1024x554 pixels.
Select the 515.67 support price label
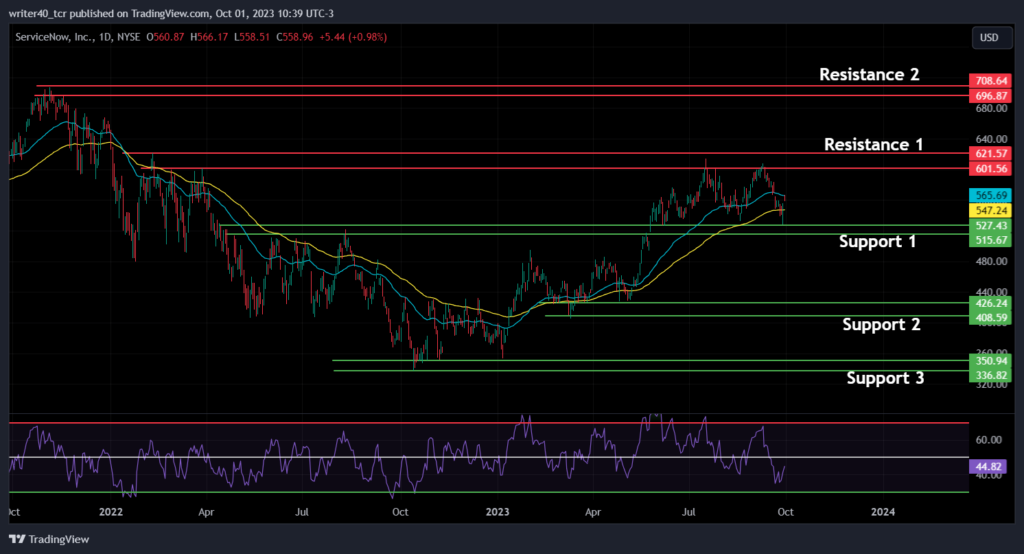991,240
